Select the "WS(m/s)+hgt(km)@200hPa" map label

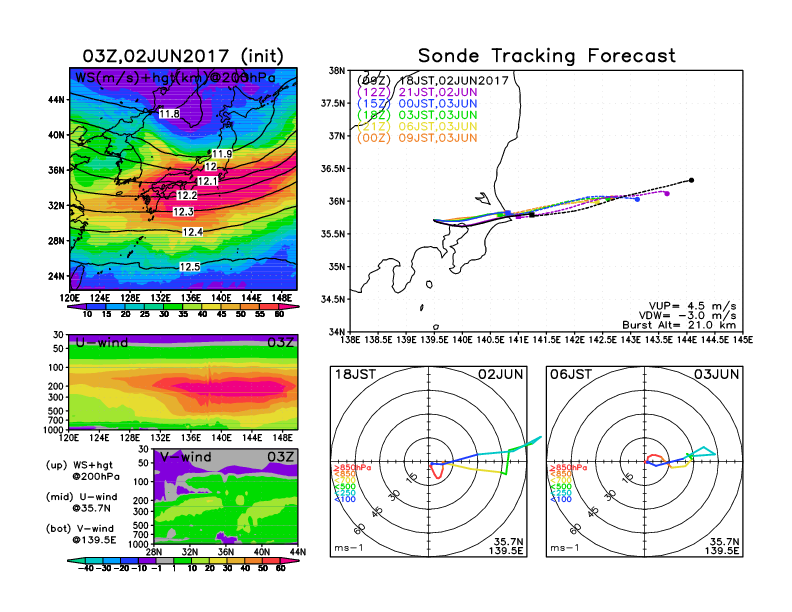tap(175, 78)
